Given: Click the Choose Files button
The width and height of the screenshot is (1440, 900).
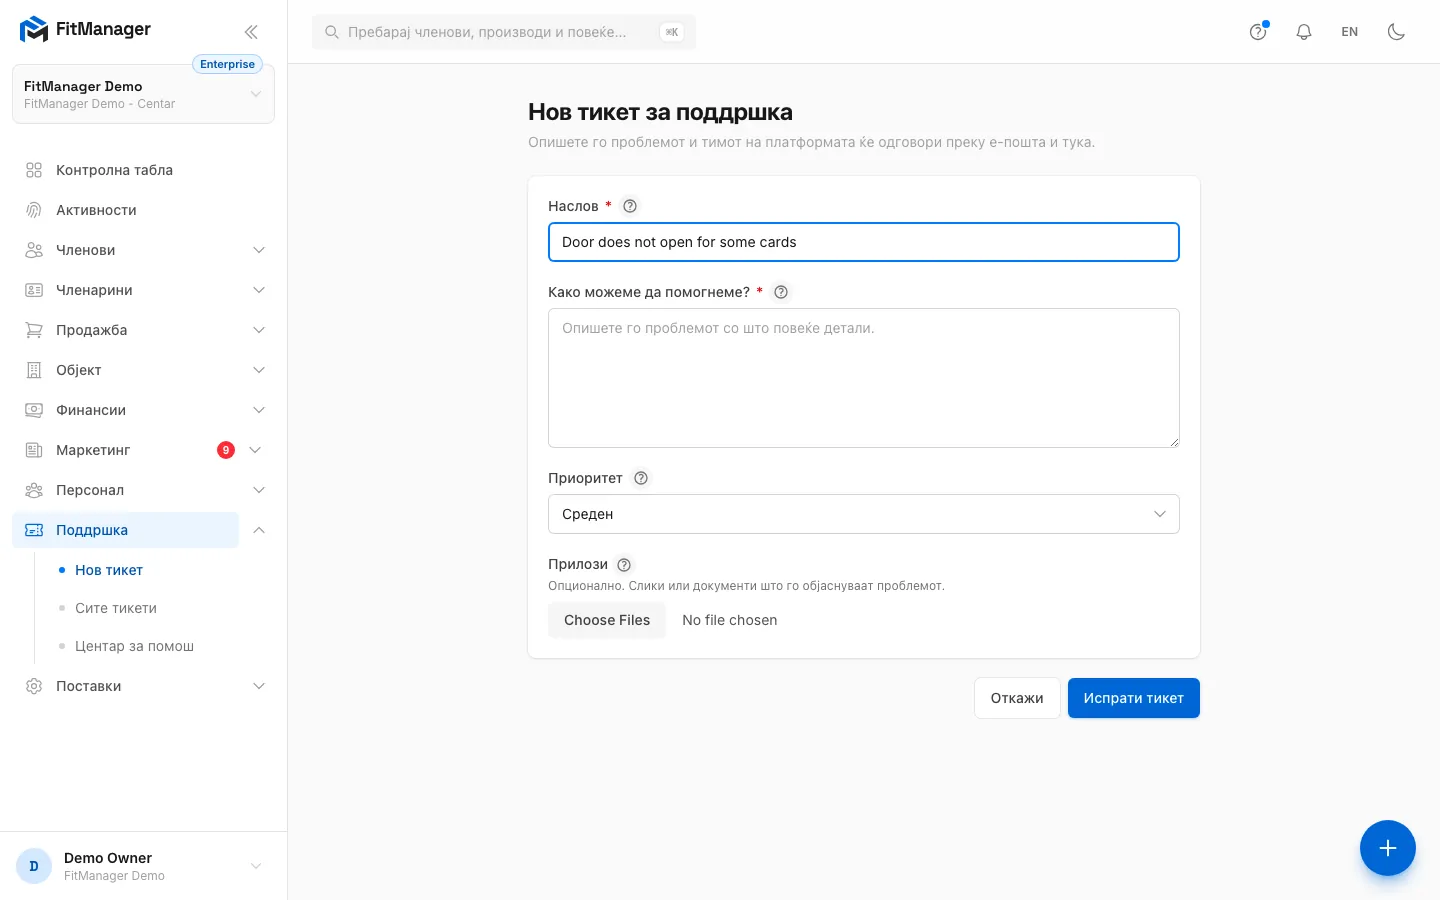Looking at the screenshot, I should point(607,620).
